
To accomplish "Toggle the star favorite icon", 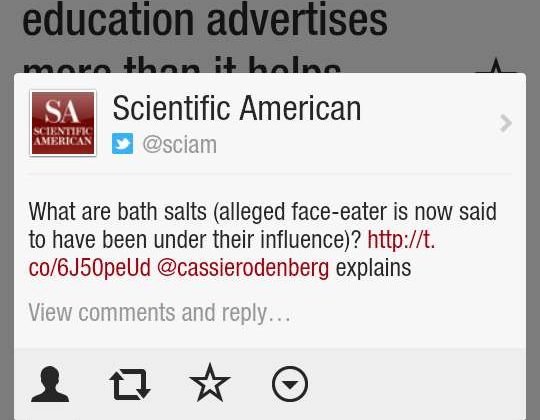I will (210, 383).
